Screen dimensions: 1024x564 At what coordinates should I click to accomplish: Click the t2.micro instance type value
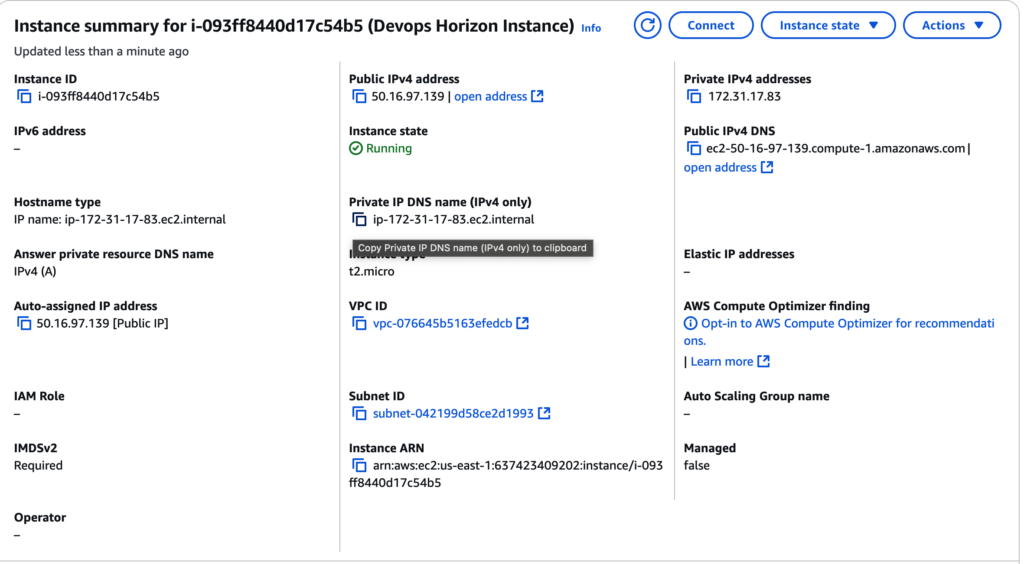tap(372, 272)
